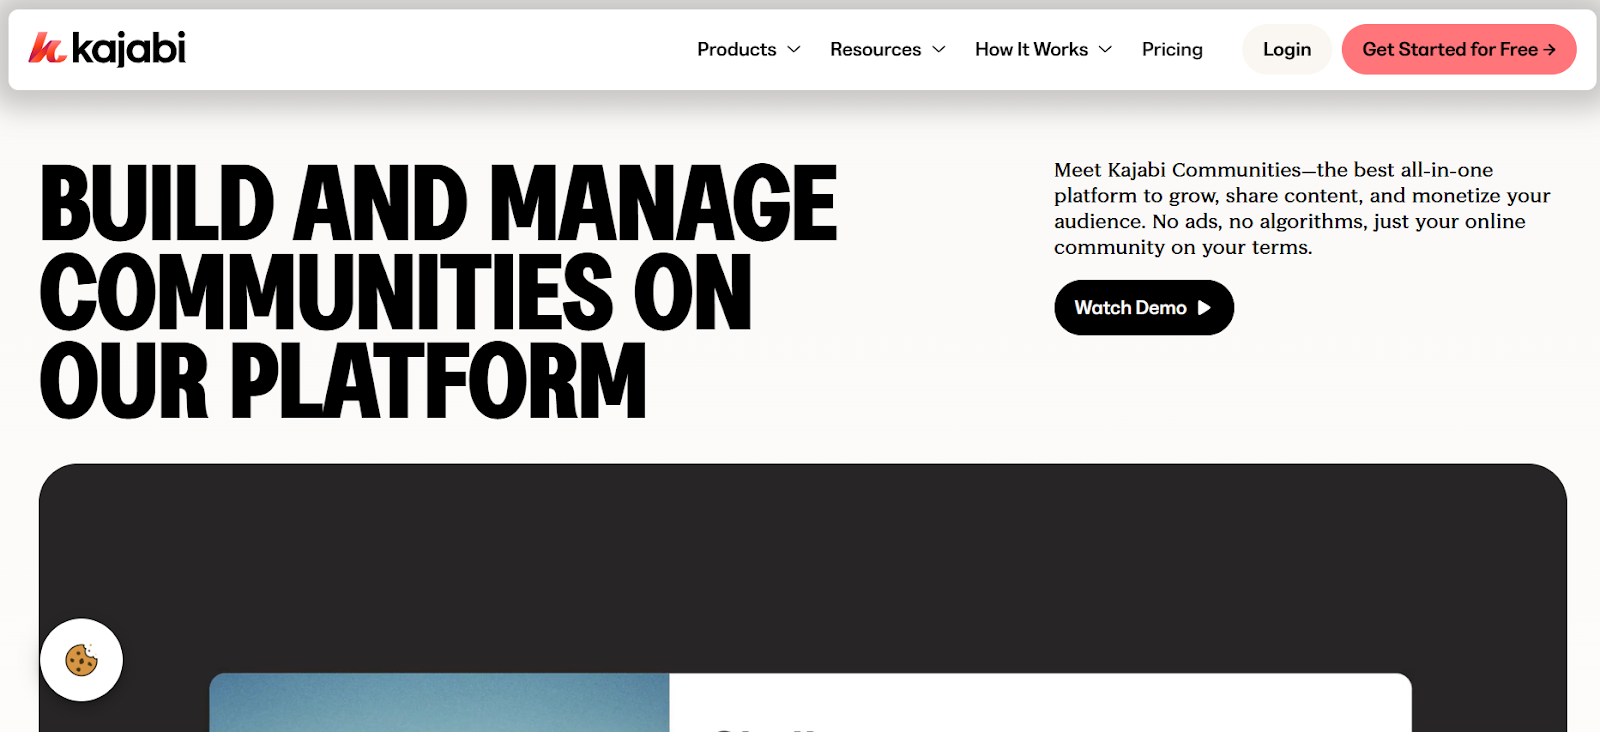Viewport: 1600px width, 732px height.
Task: Go to the Pricing page
Action: 1172,49
